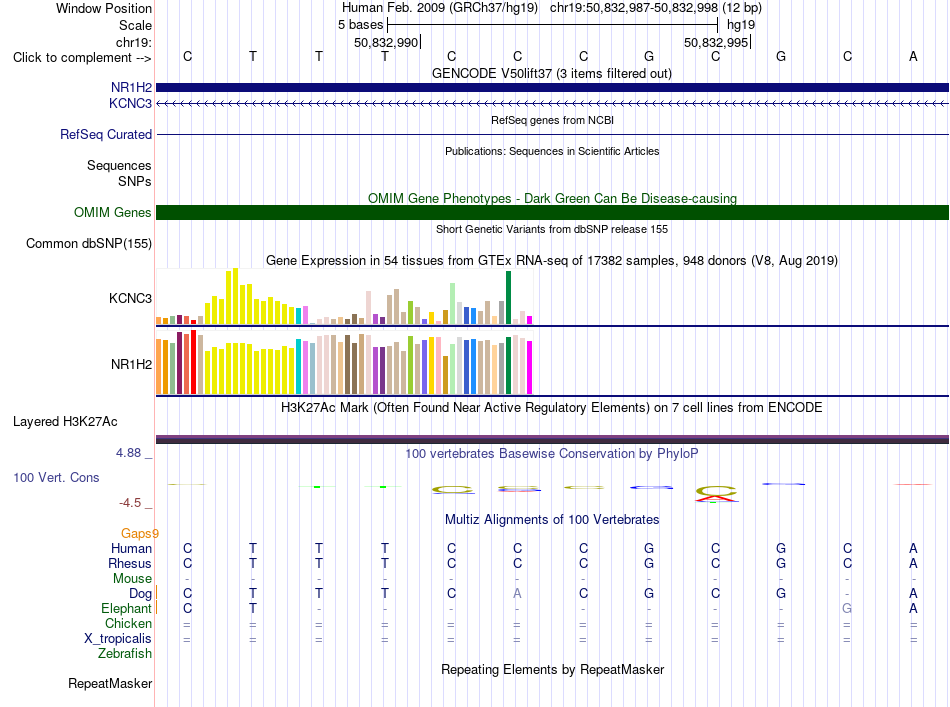Click 'Short Genetic Variants from dbSNP release 155'
This screenshot has height=707, width=950.
pos(552,229)
